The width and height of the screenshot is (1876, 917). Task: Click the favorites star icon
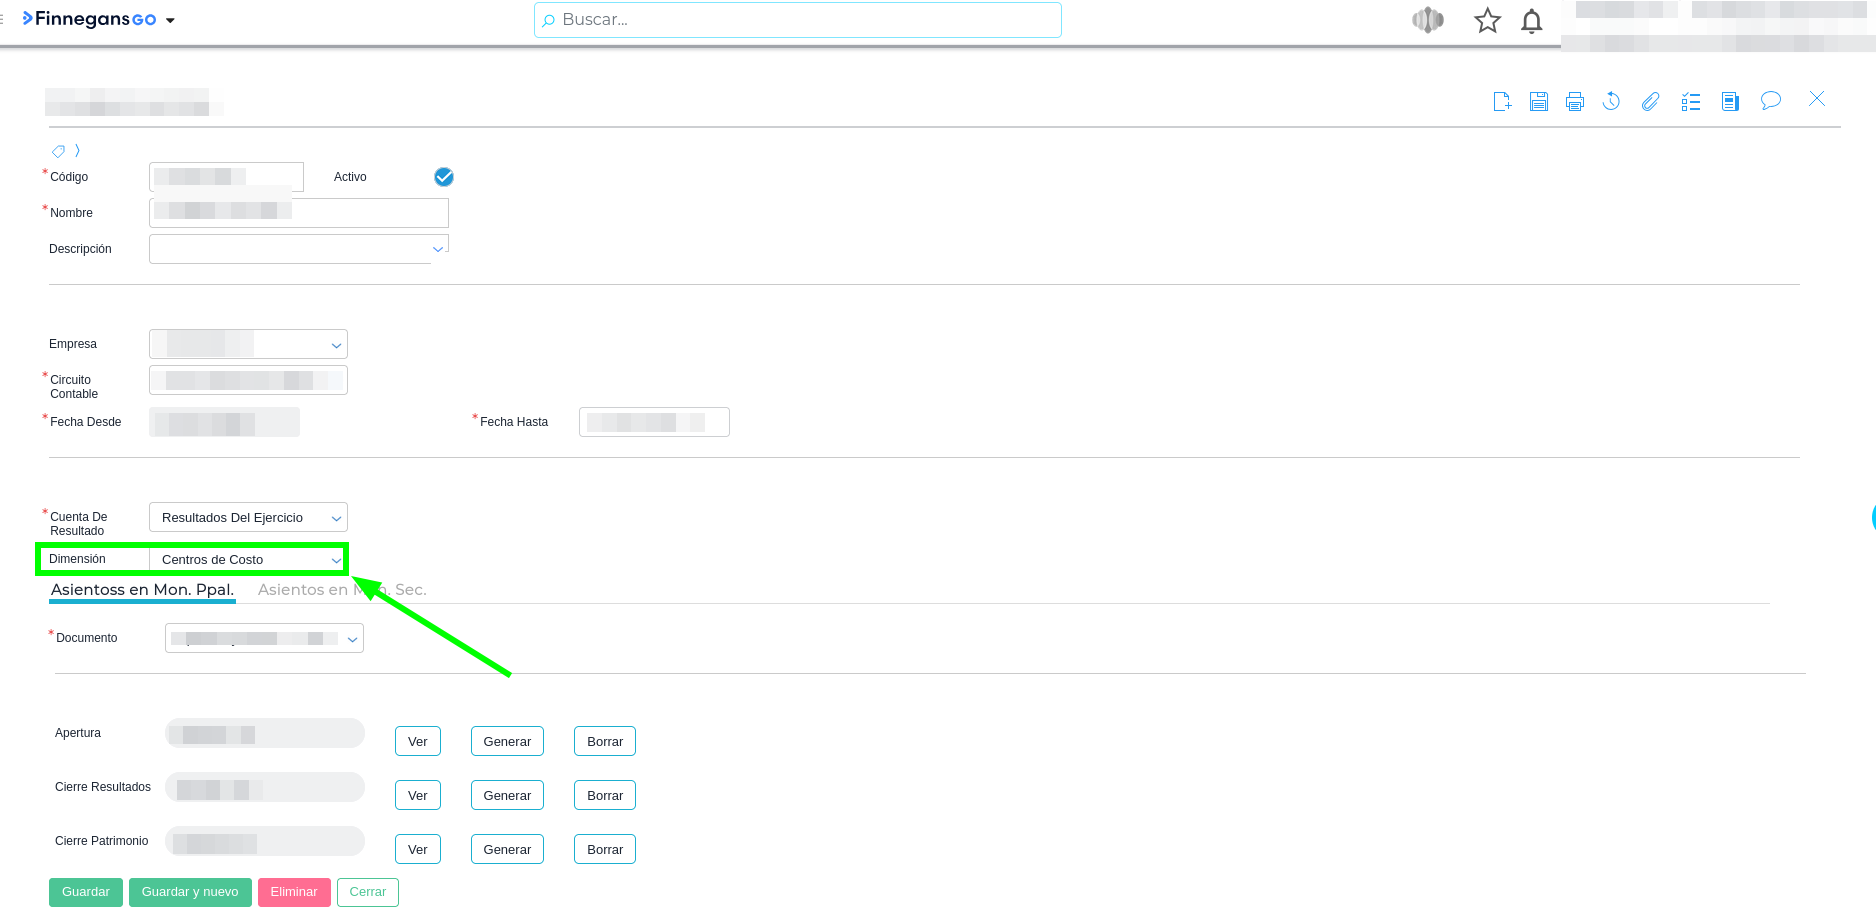coord(1487,21)
